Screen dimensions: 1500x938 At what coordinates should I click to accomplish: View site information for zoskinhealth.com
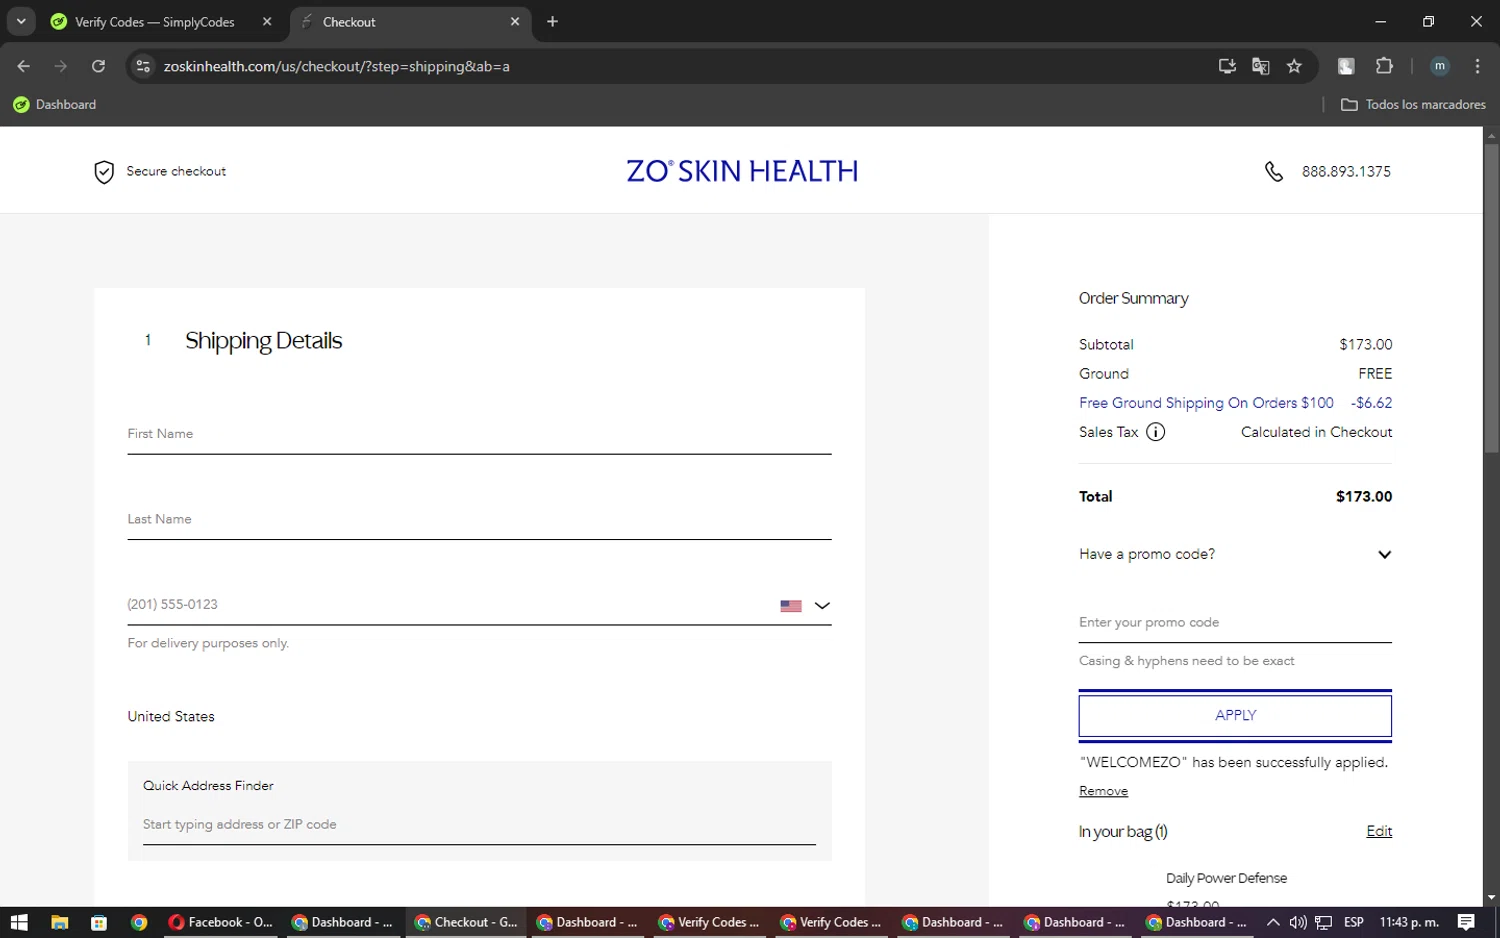(143, 66)
